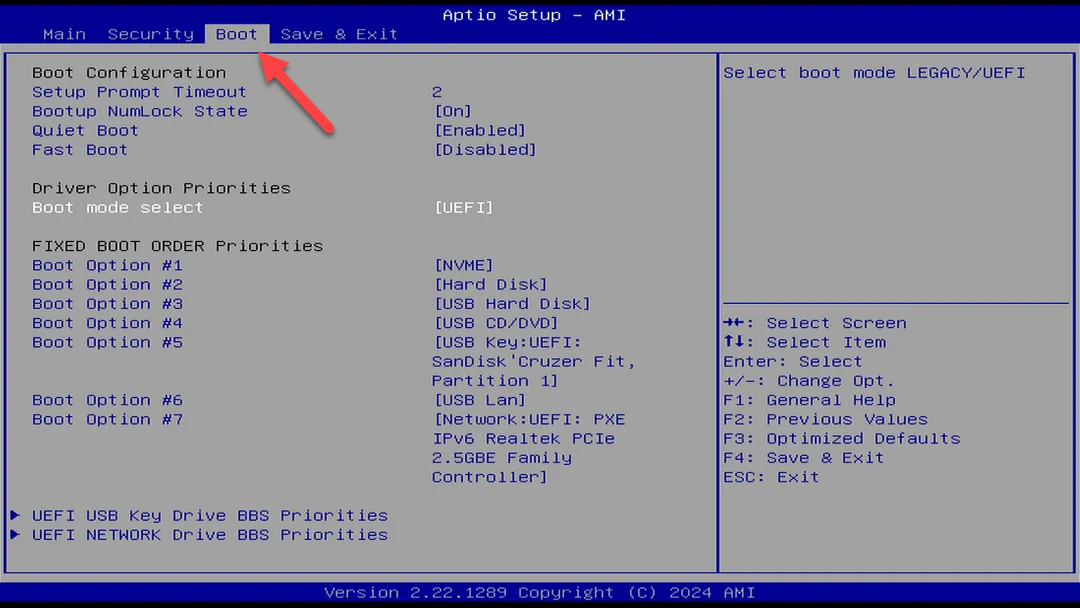
Task: Select Boot Option #1 label
Action: coord(107,265)
